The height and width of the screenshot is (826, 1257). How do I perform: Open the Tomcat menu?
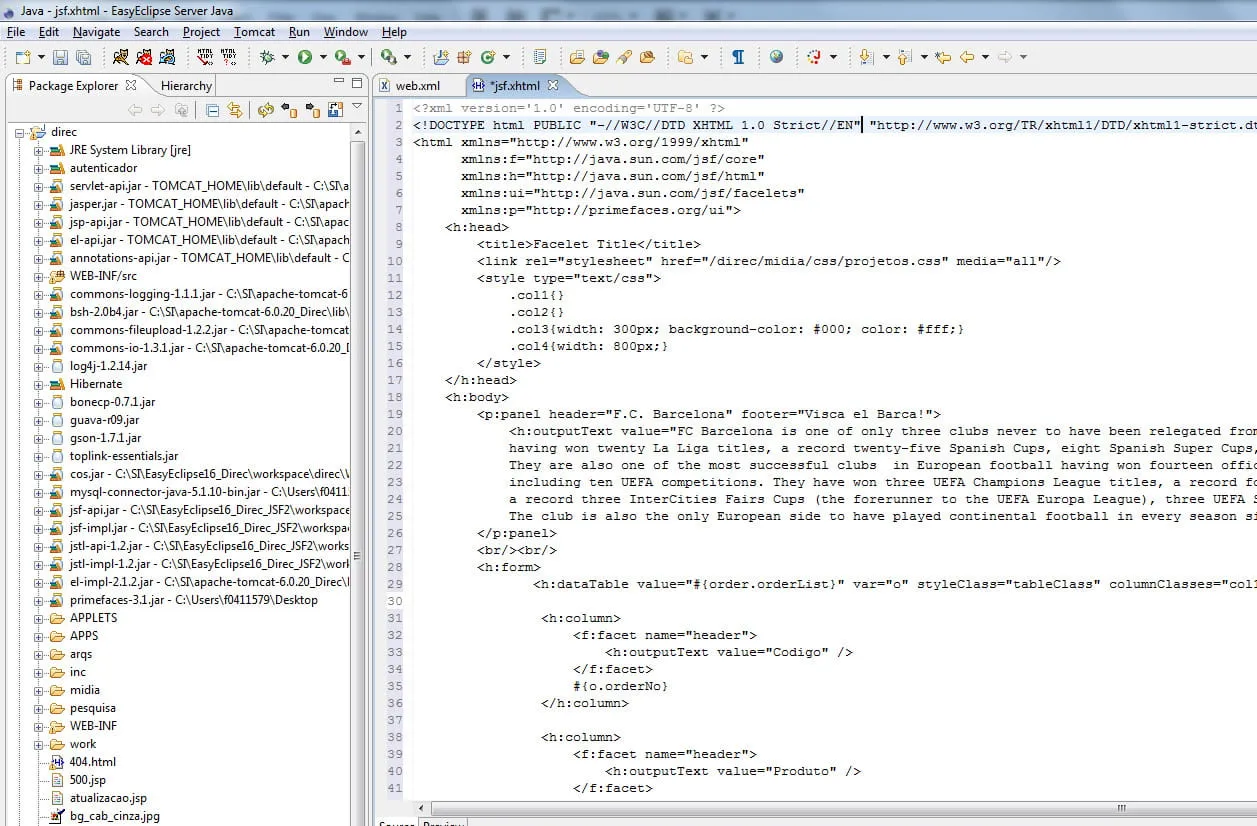tap(254, 32)
